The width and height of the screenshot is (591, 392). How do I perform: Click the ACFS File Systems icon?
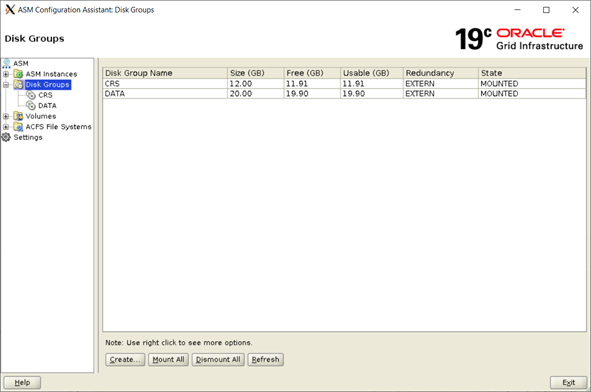pos(18,127)
